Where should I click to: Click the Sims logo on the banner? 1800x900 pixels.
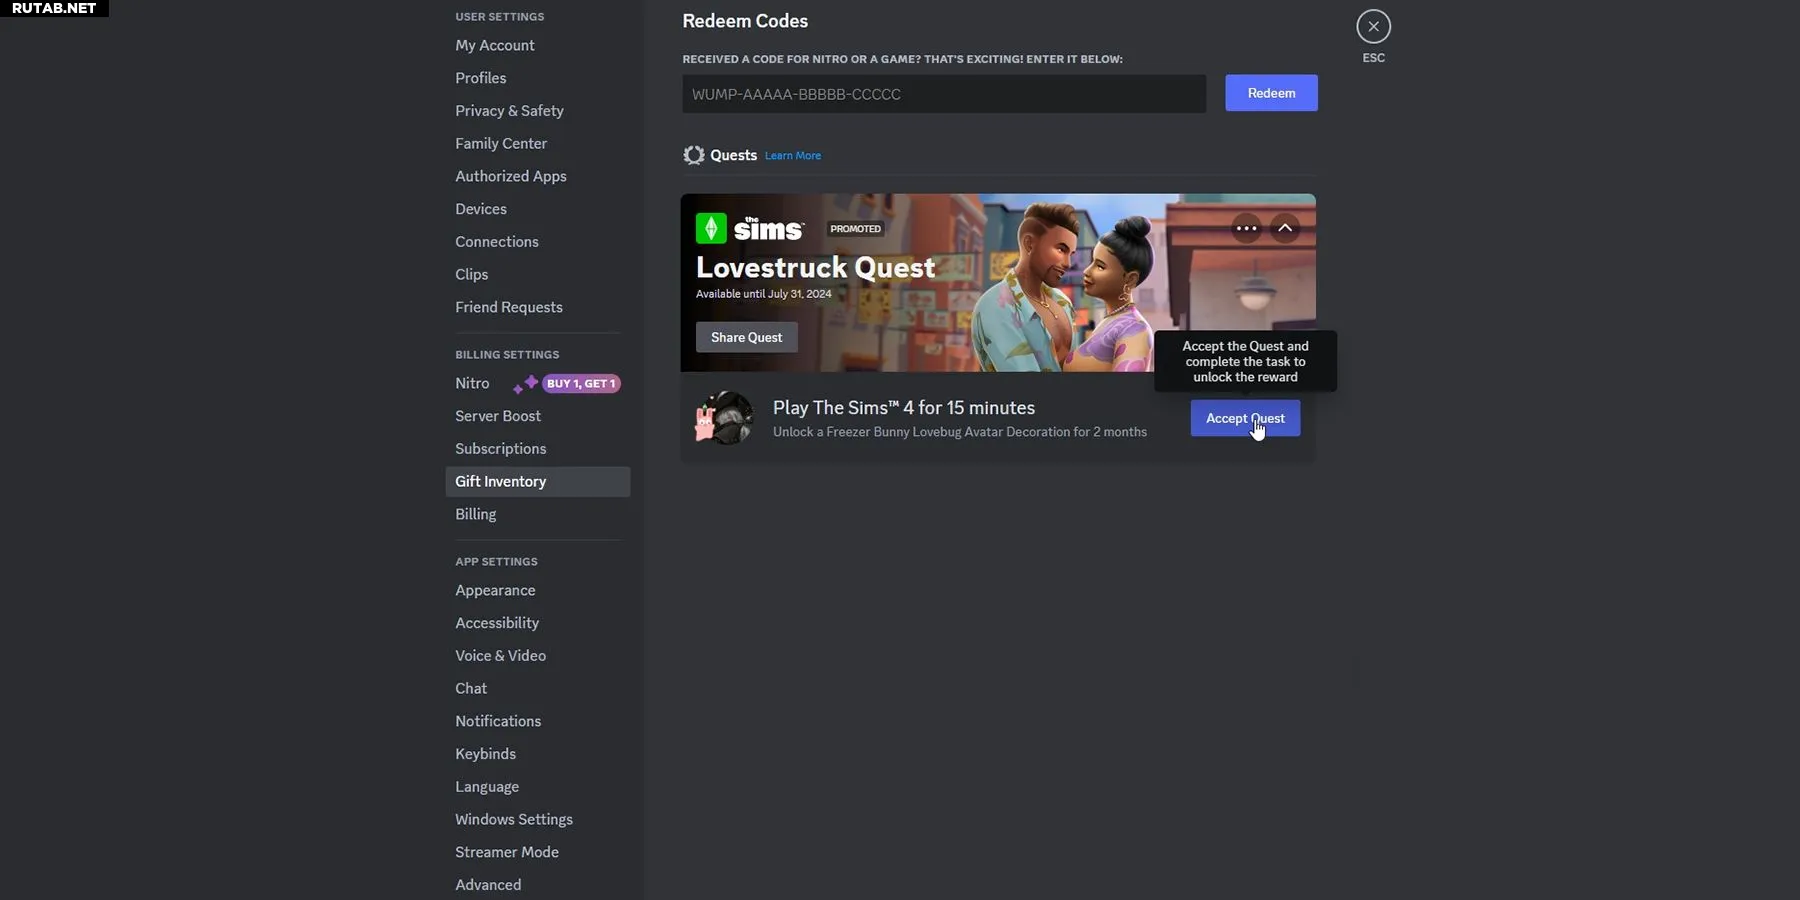(x=750, y=228)
